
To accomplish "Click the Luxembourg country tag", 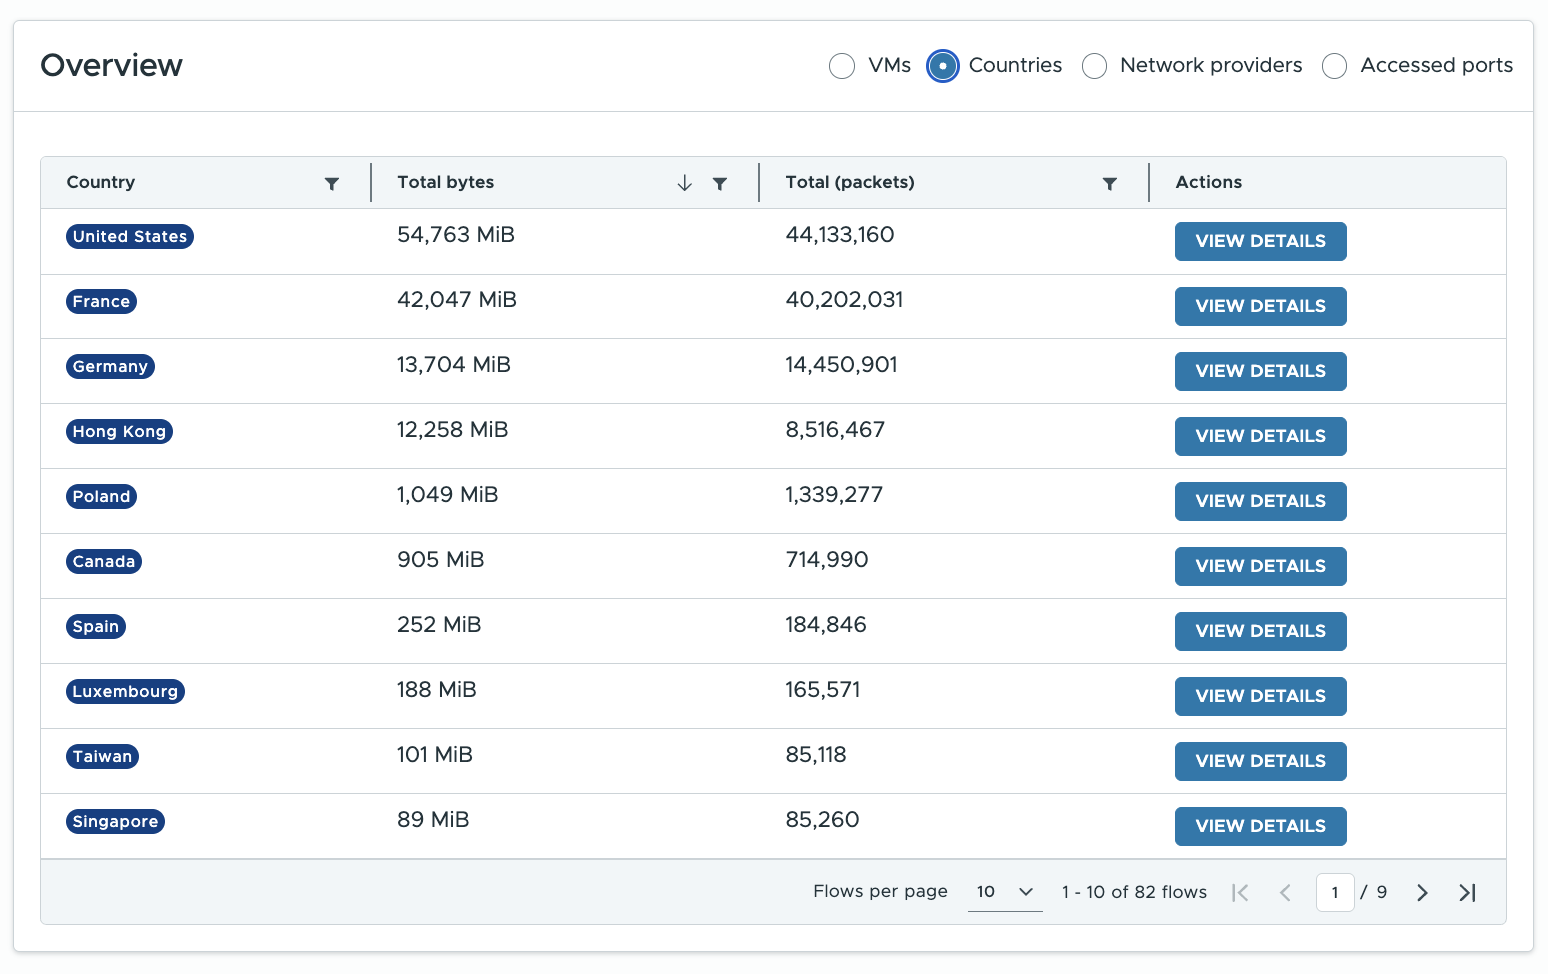I will (x=125, y=691).
